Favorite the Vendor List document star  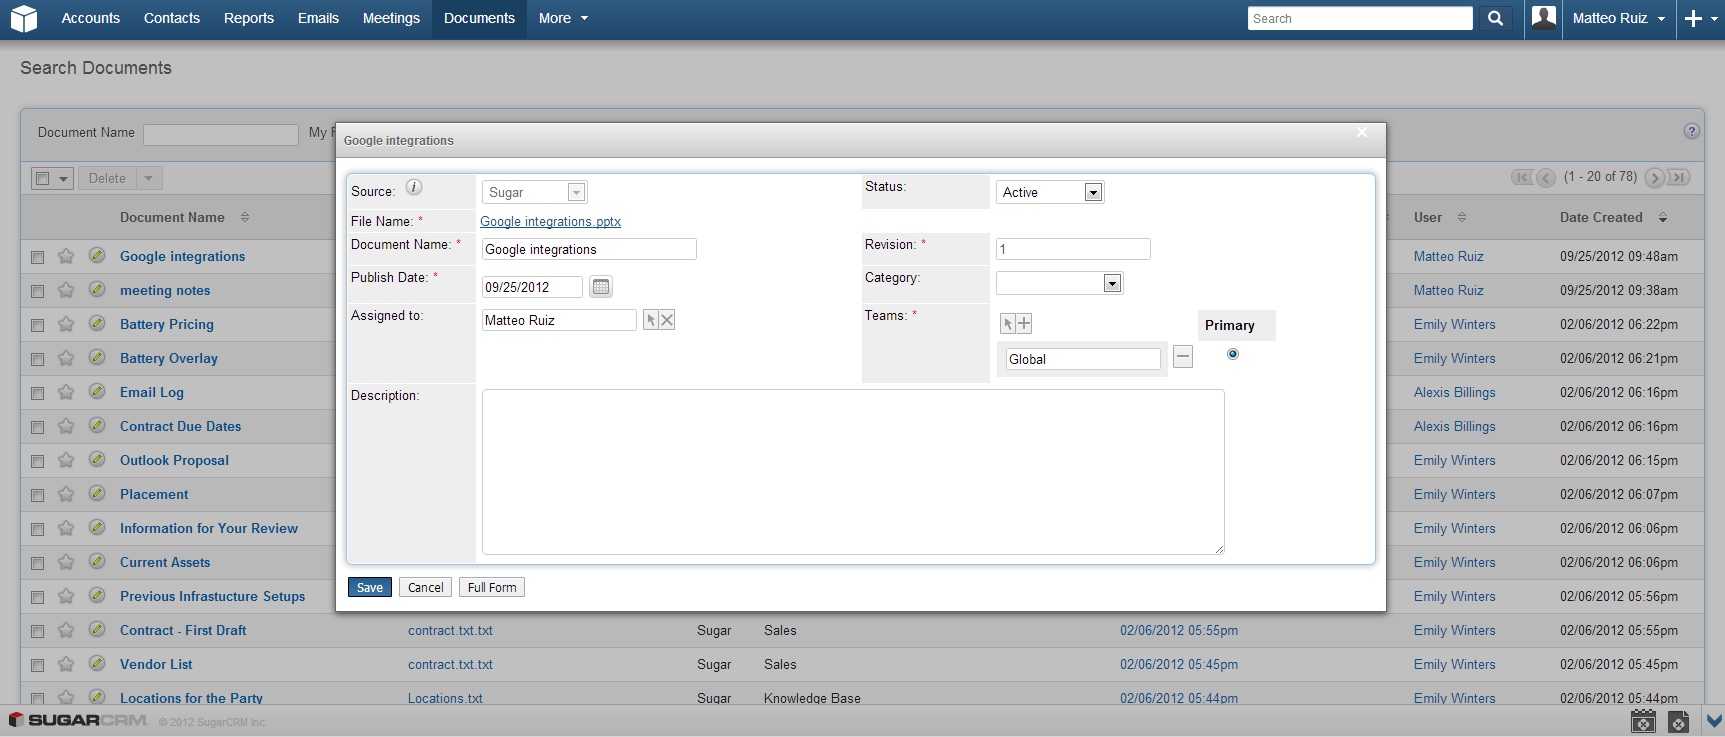[66, 664]
